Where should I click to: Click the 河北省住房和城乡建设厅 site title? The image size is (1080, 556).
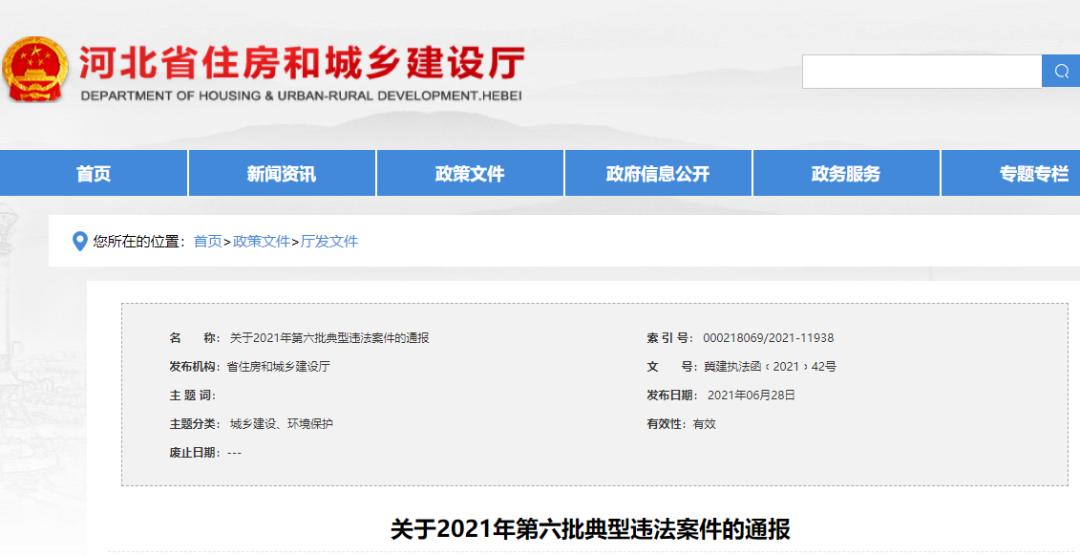point(302,63)
